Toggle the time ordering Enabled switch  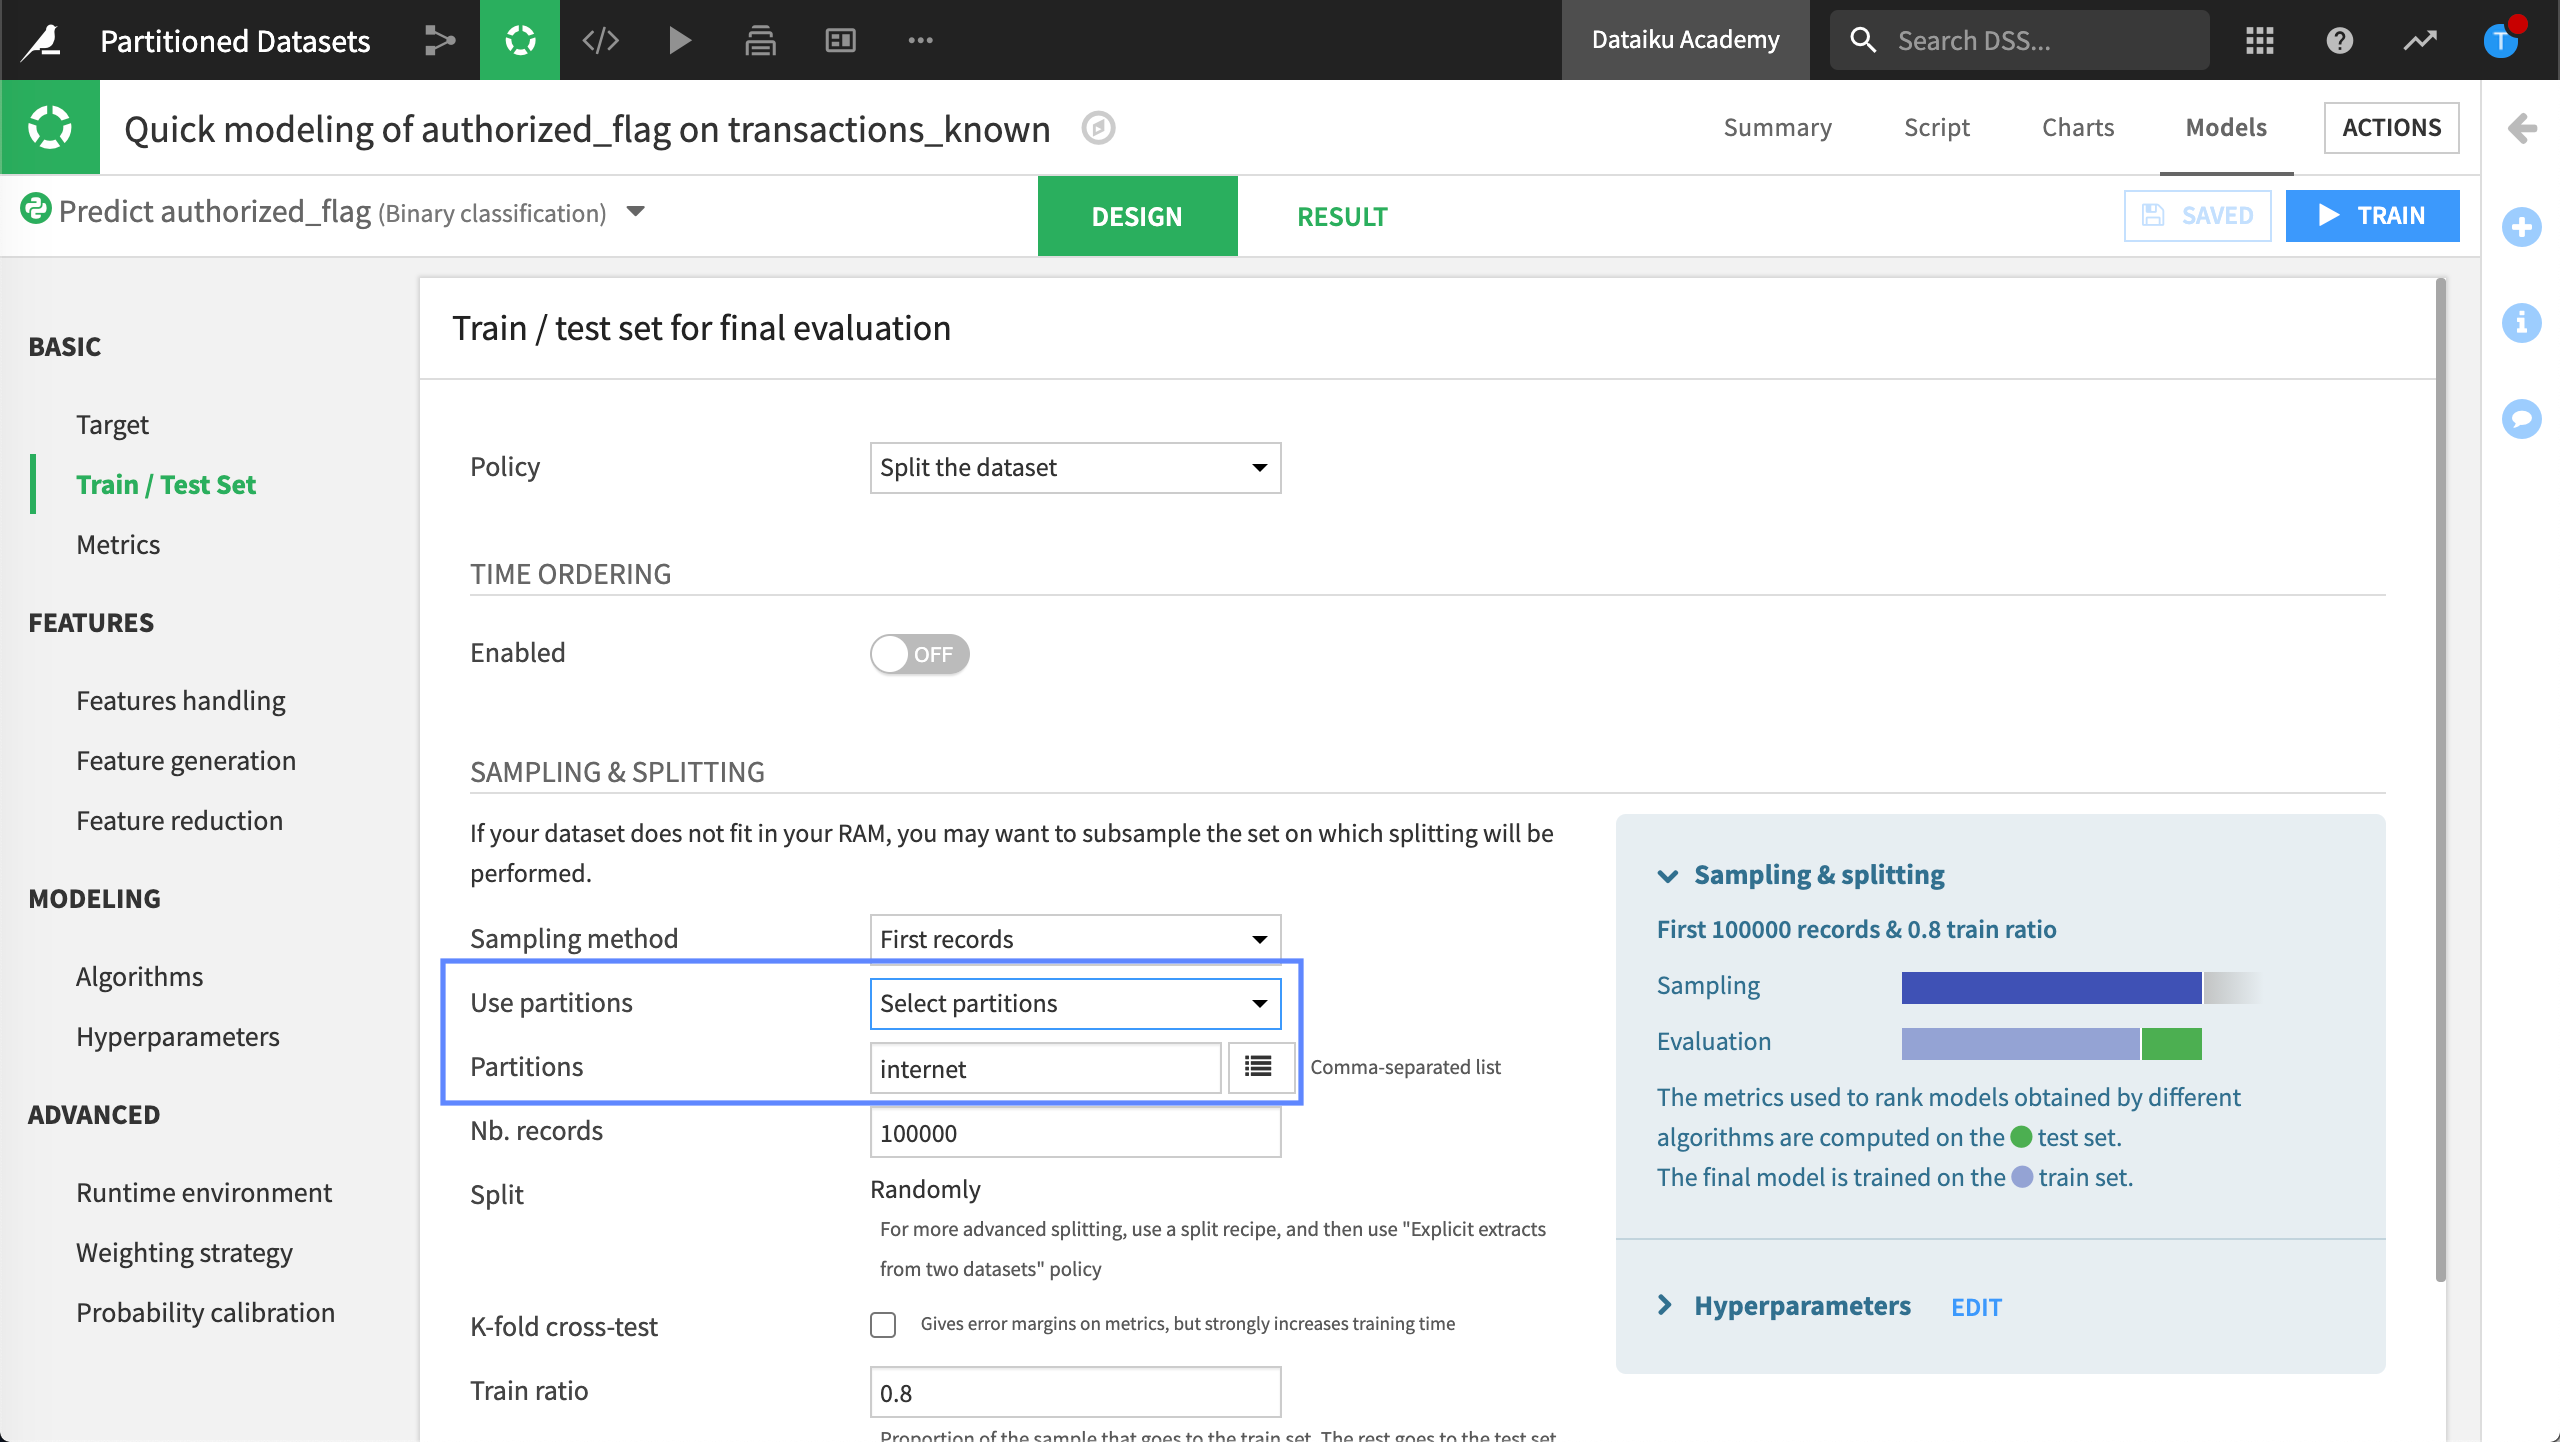pyautogui.click(x=919, y=654)
